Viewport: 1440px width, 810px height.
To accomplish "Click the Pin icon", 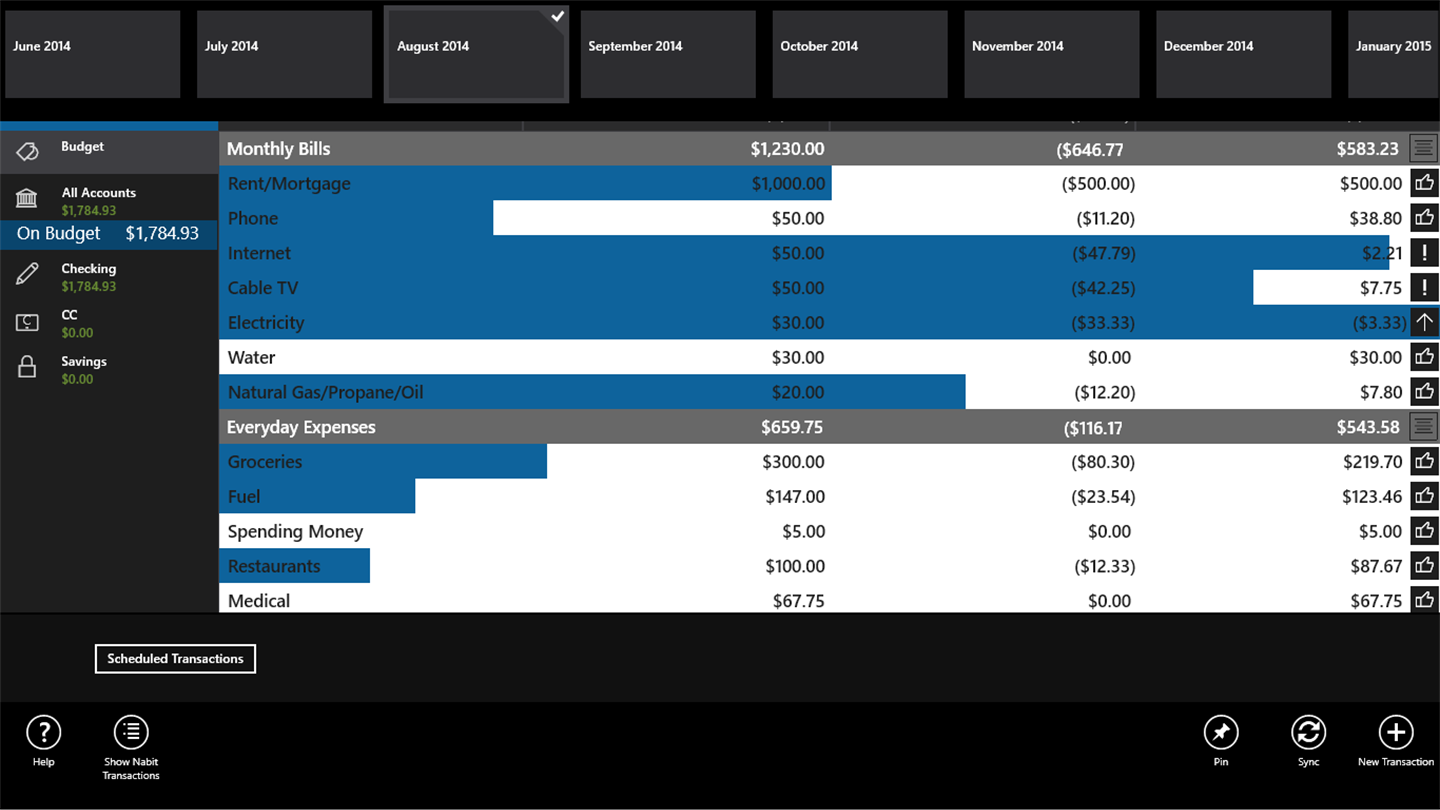I will (1220, 733).
